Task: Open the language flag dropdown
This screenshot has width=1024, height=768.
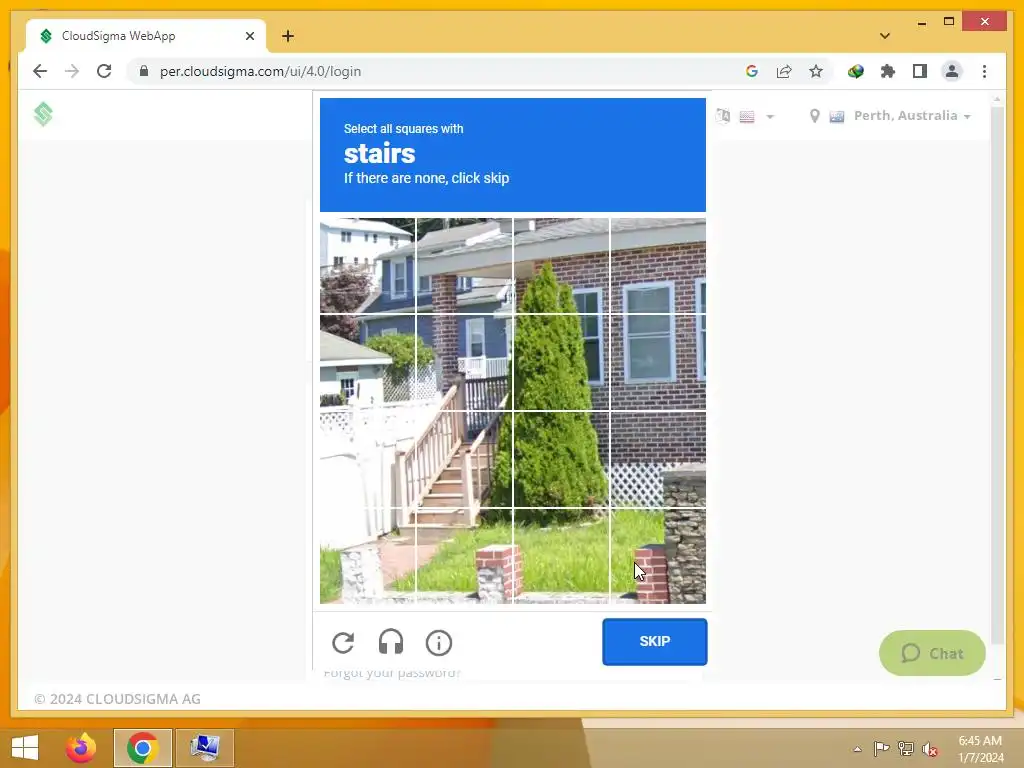Action: click(x=756, y=116)
